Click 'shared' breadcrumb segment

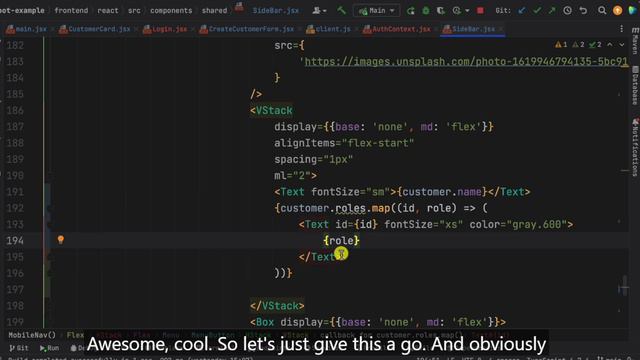click(214, 11)
